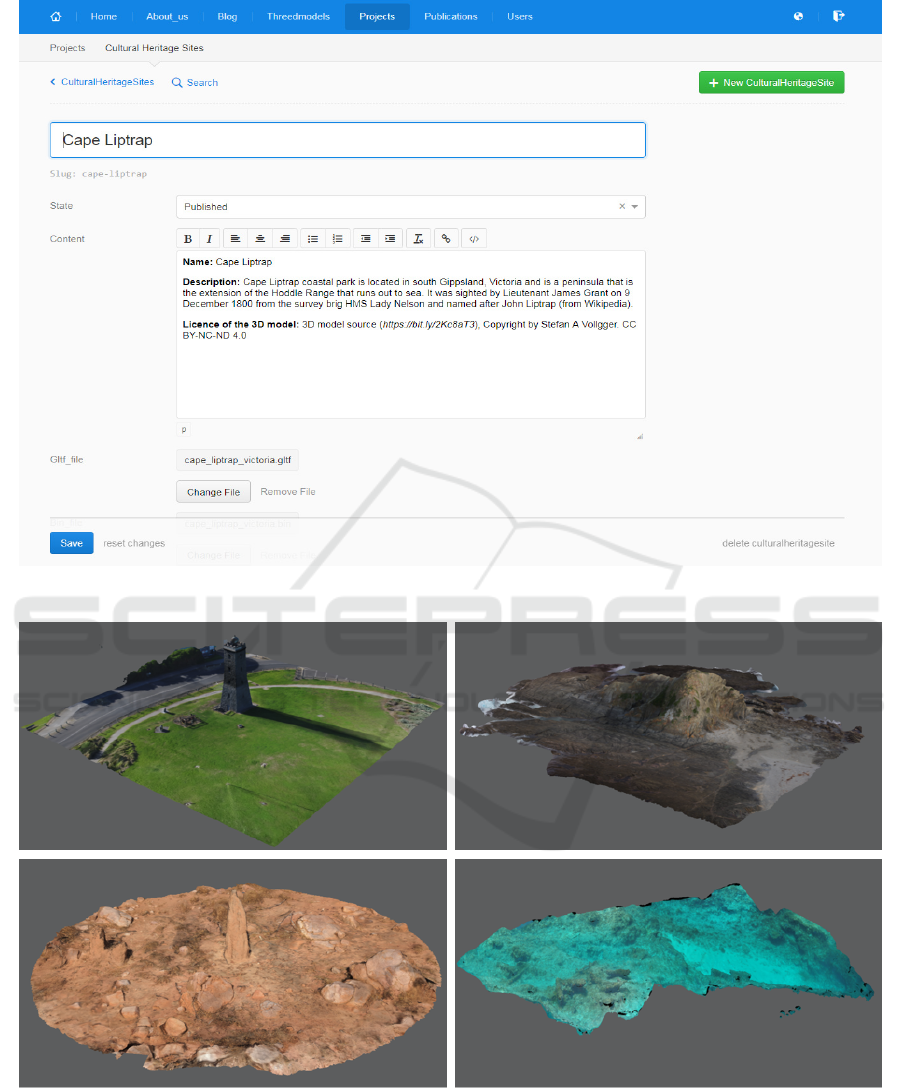Go back to CulturalHeritageSites list
This screenshot has width=901, height=1088.
(103, 82)
